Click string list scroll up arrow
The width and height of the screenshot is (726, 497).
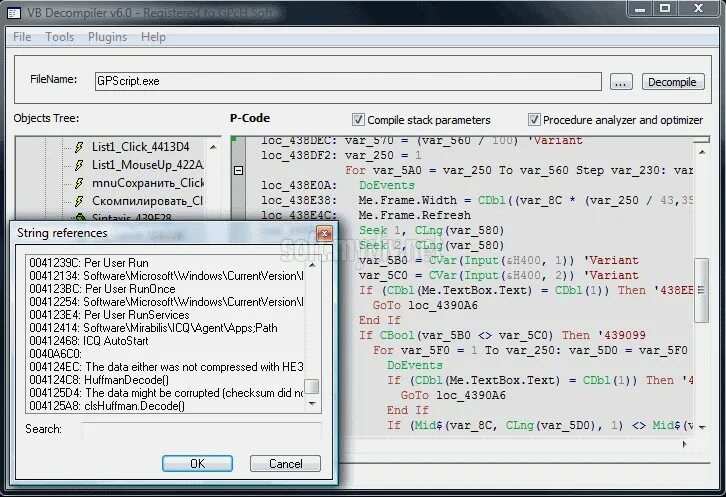(313, 265)
